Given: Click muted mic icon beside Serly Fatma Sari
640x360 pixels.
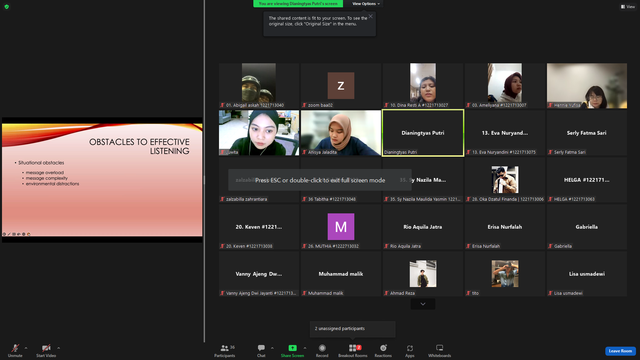Looking at the screenshot, I should pyautogui.click(x=551, y=152).
